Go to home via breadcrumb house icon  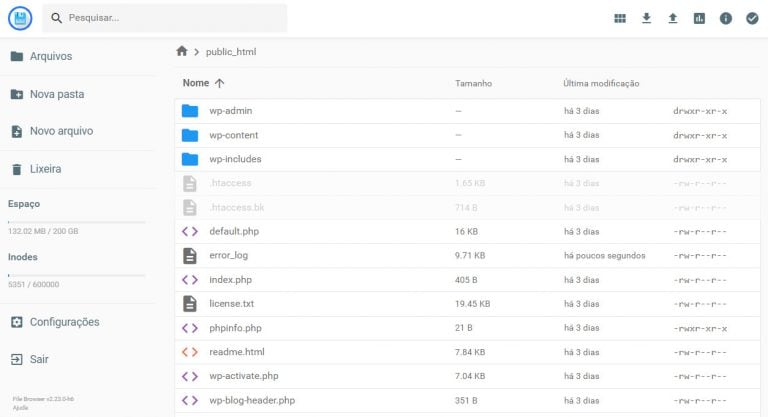[x=181, y=51]
